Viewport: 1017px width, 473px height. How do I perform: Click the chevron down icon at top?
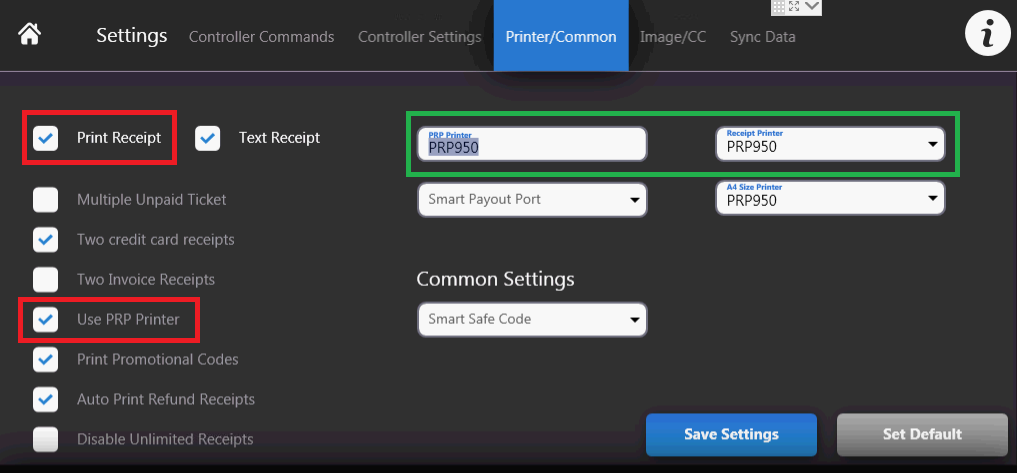coord(811,6)
